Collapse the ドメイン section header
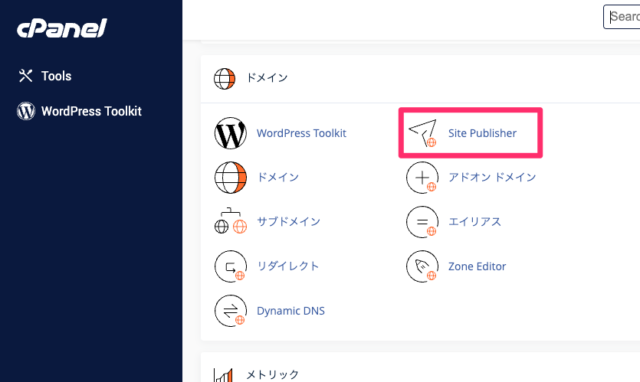640x382 pixels. [x=420, y=78]
